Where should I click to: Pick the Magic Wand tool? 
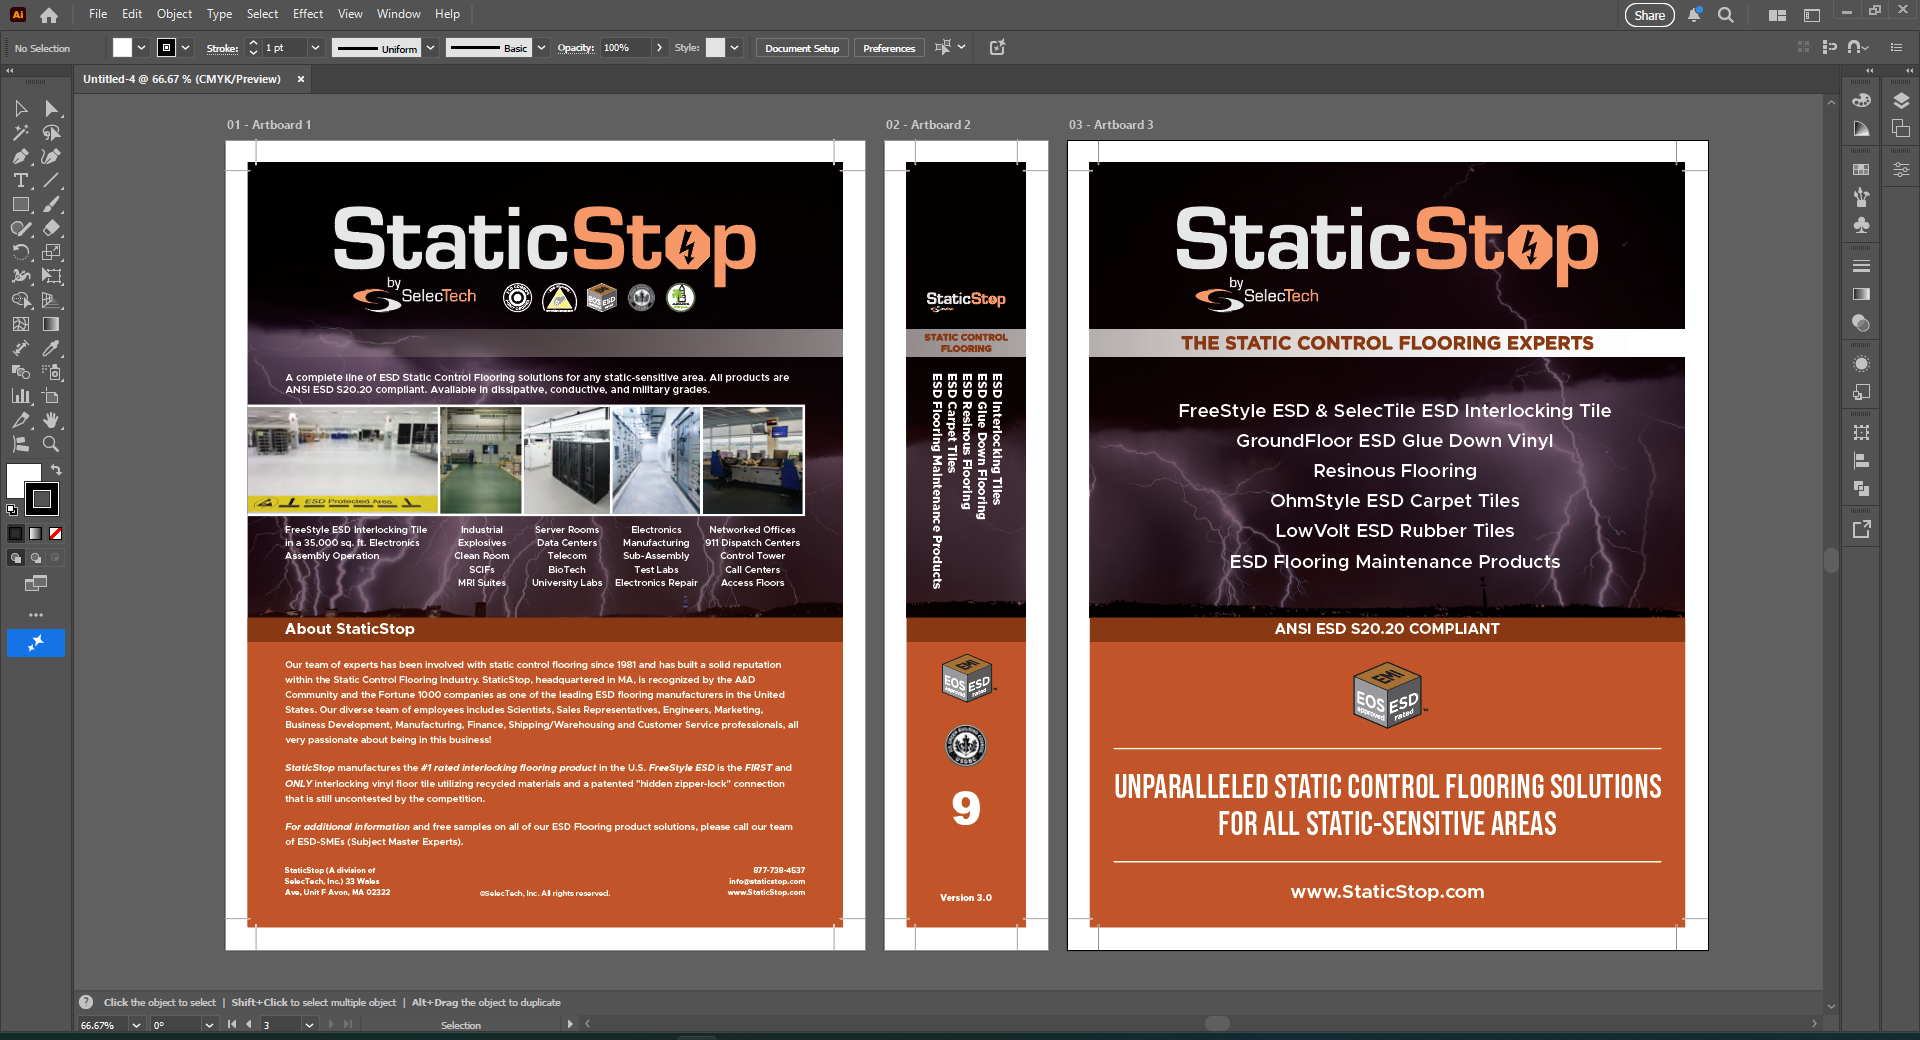(20, 132)
